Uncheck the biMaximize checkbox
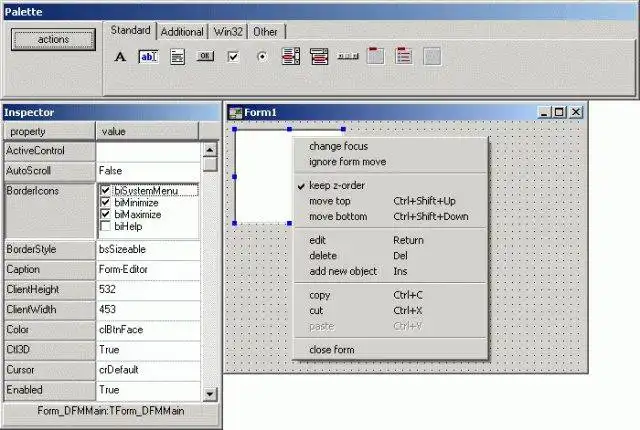This screenshot has height=430, width=640. coord(105,214)
